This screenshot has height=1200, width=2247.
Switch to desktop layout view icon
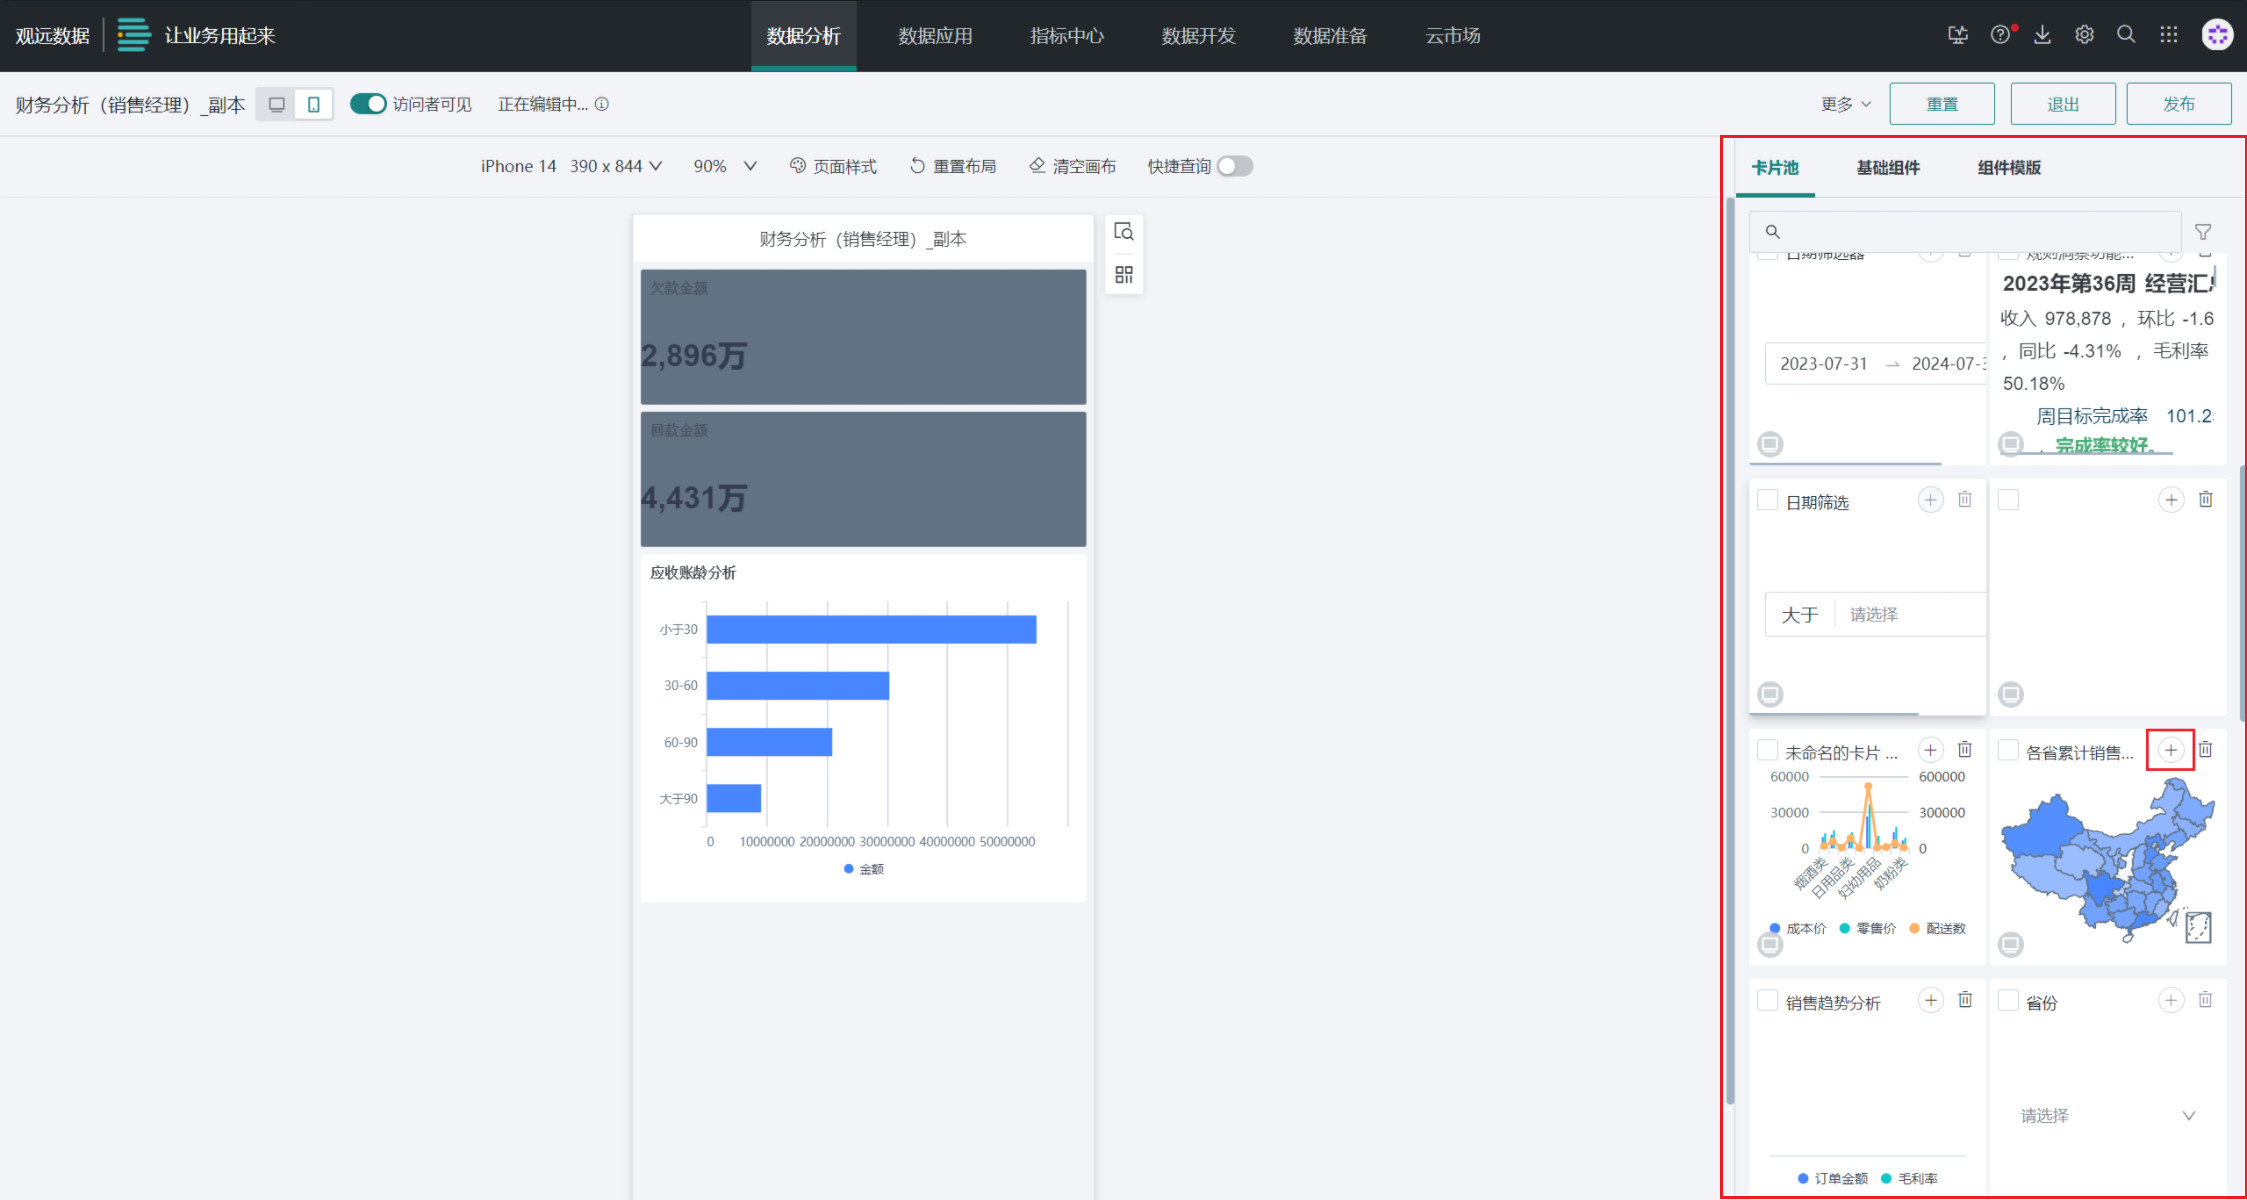pyautogui.click(x=277, y=104)
